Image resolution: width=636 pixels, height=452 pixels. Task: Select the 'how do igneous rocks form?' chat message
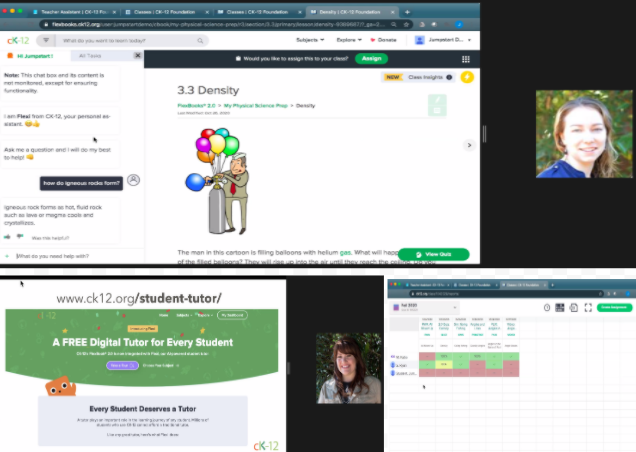[x=81, y=183]
